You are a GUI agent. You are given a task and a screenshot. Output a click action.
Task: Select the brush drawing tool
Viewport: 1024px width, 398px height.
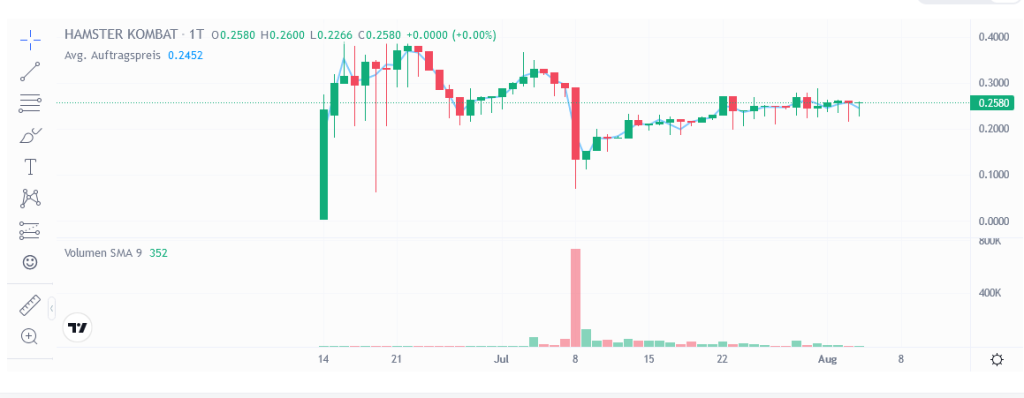30,135
